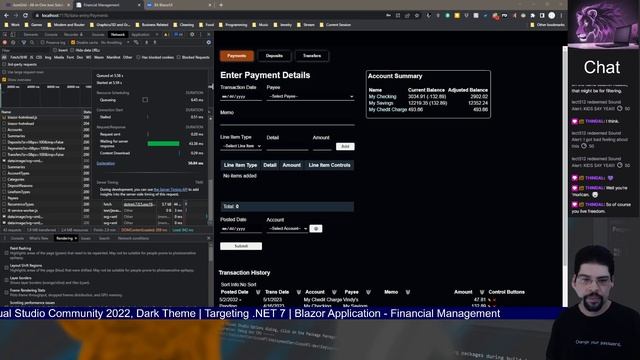Image resolution: width=640 pixels, height=360 pixels.
Task: Check the Invert filter checkbox
Action: coord(55,50)
